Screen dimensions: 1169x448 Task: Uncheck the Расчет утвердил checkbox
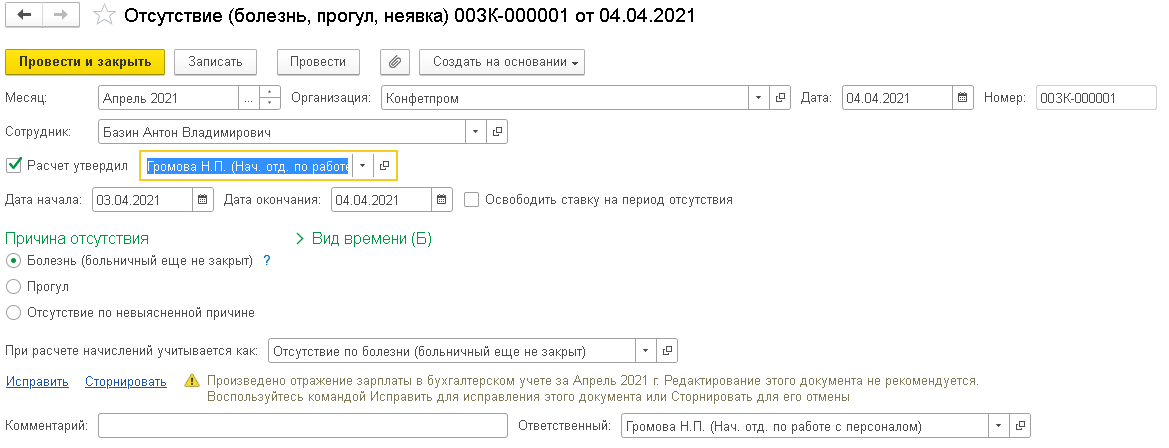[13, 165]
